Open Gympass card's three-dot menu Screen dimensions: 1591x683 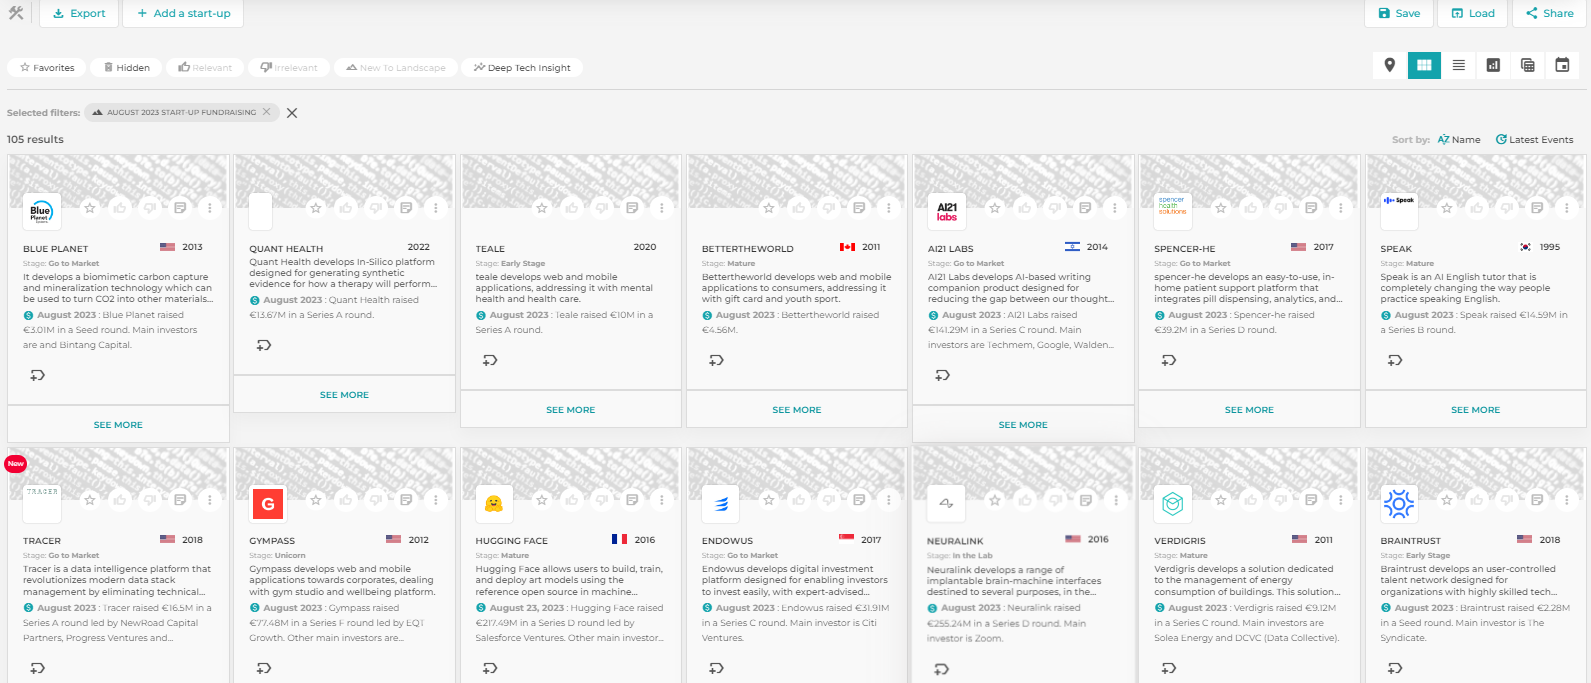click(x=436, y=500)
